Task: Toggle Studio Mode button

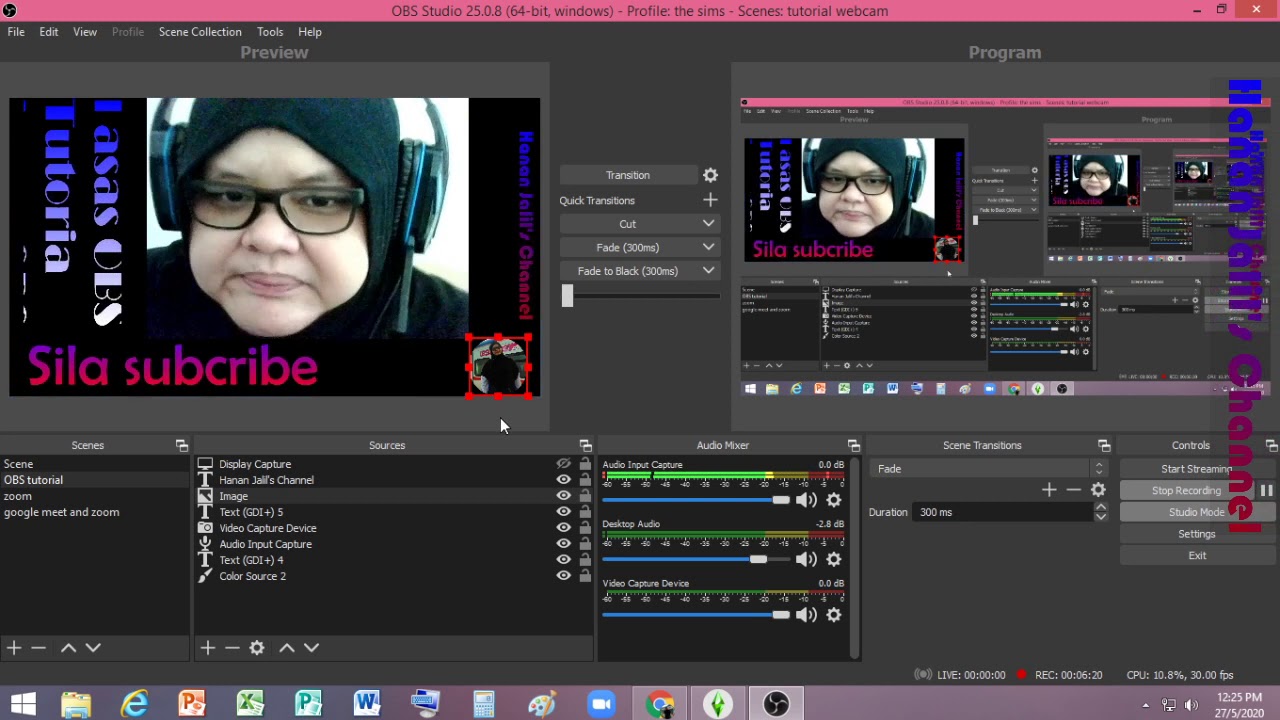Action: tap(1196, 512)
